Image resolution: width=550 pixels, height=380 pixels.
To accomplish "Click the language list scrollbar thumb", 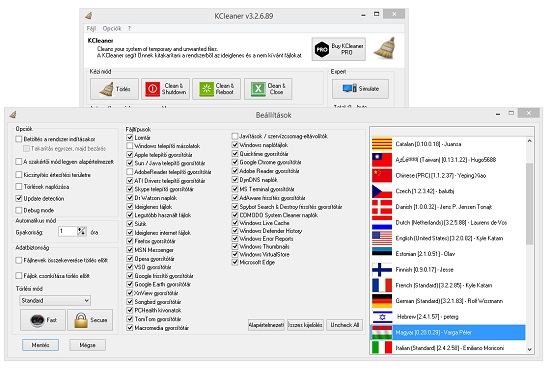I will click(530, 204).
